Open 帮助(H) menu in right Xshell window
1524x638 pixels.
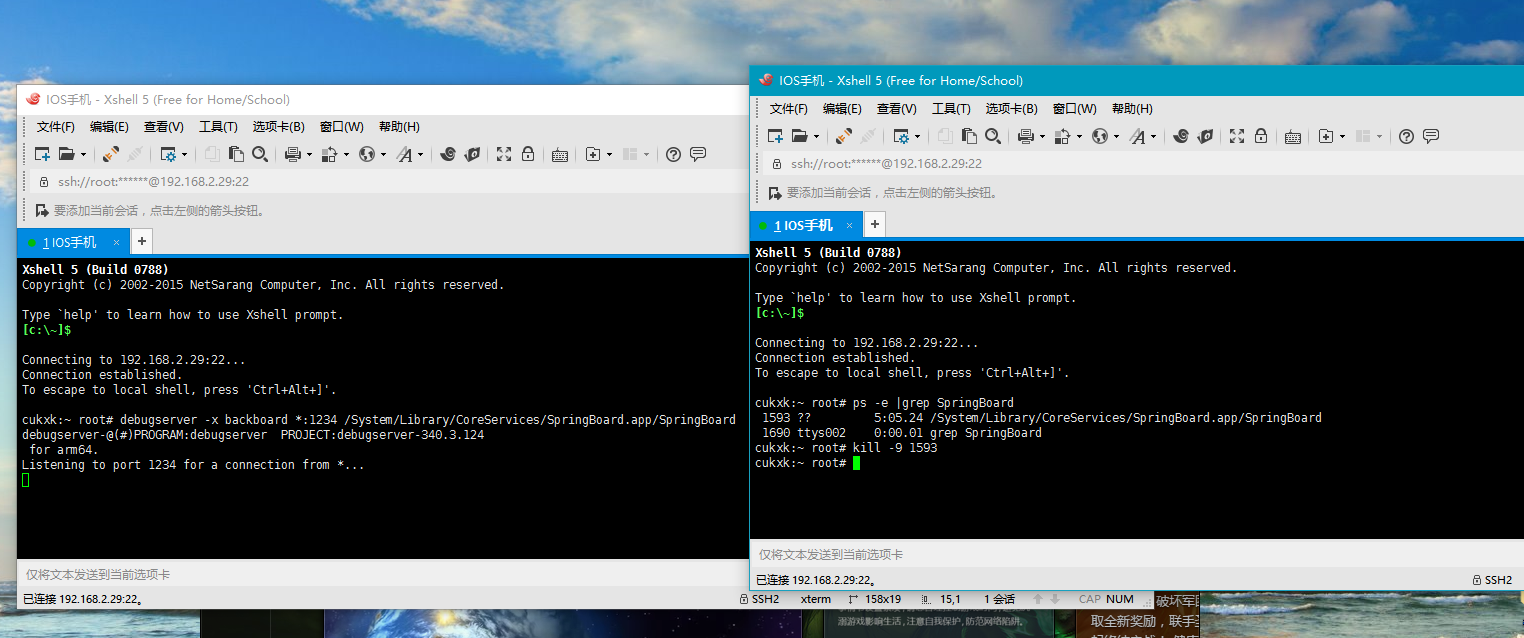1132,109
